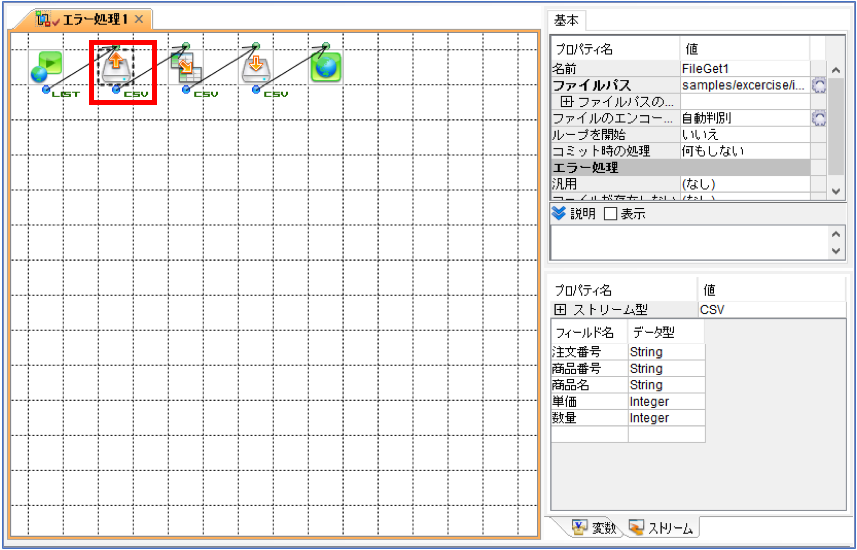The image size is (857, 550).
Task: Click gear icon beside ファイルのエンコード value
Action: [818, 118]
